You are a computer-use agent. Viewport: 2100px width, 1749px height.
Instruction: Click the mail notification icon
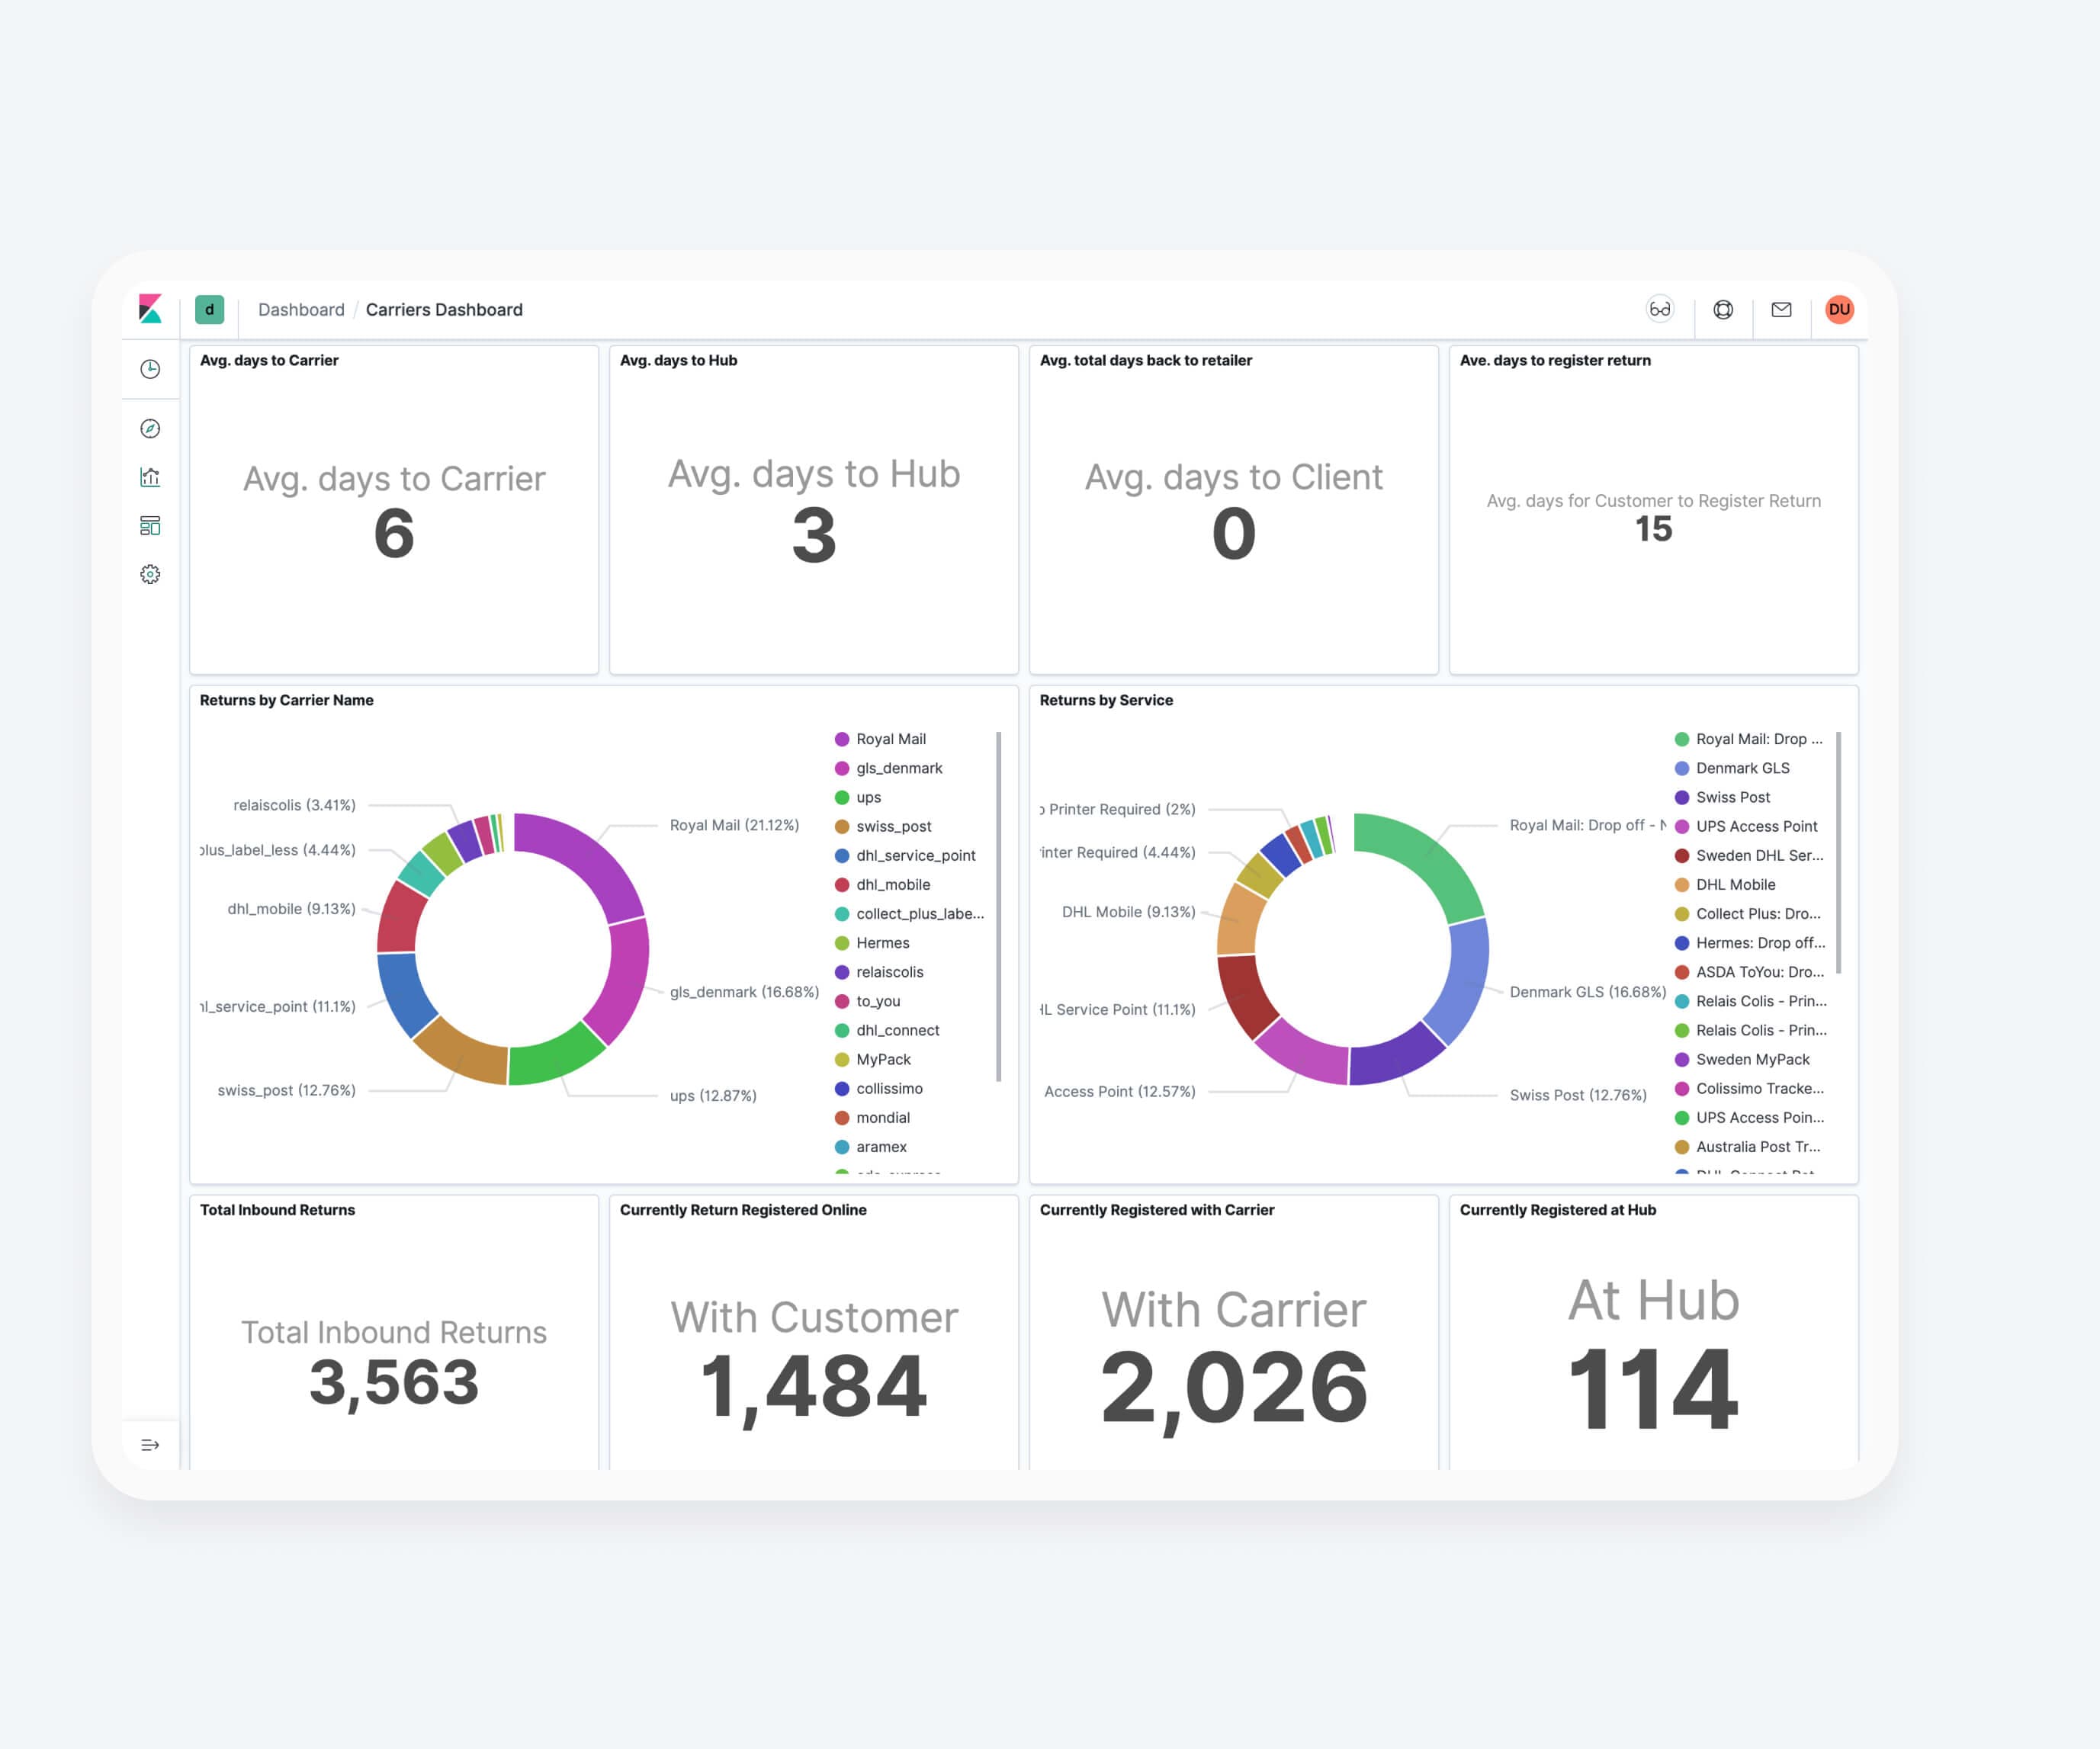pos(1779,310)
